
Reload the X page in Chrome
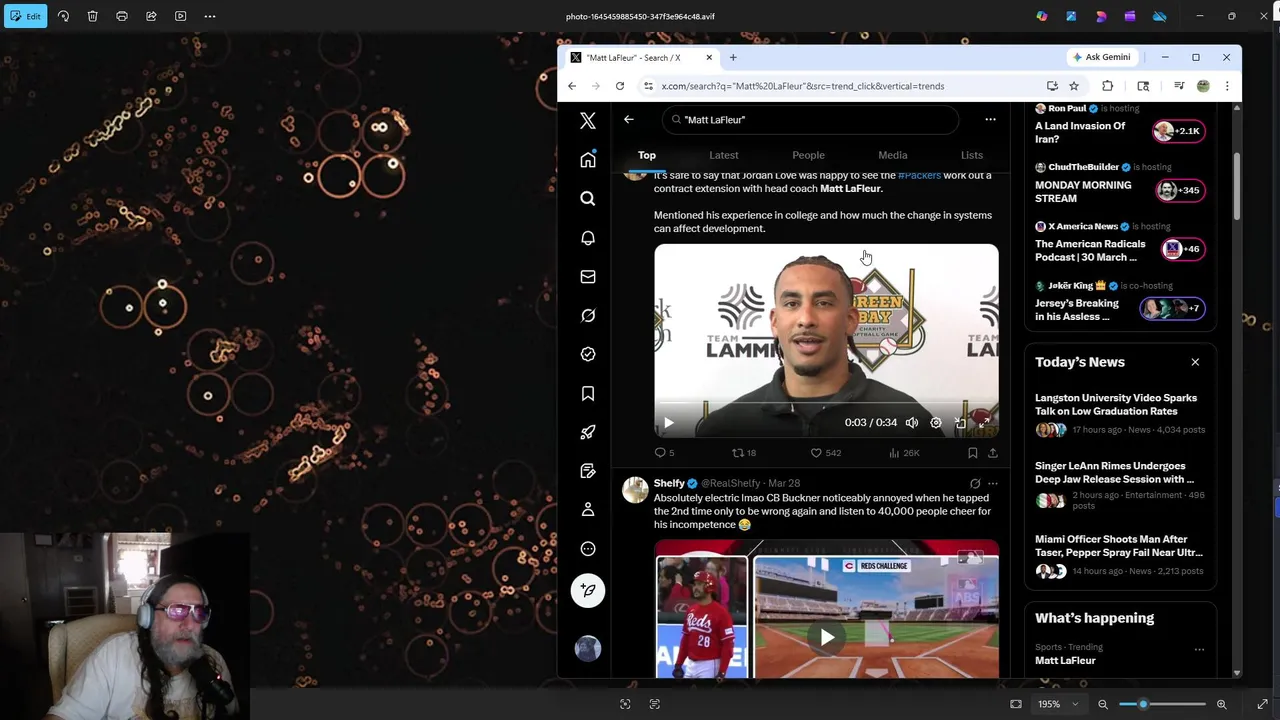coord(620,86)
